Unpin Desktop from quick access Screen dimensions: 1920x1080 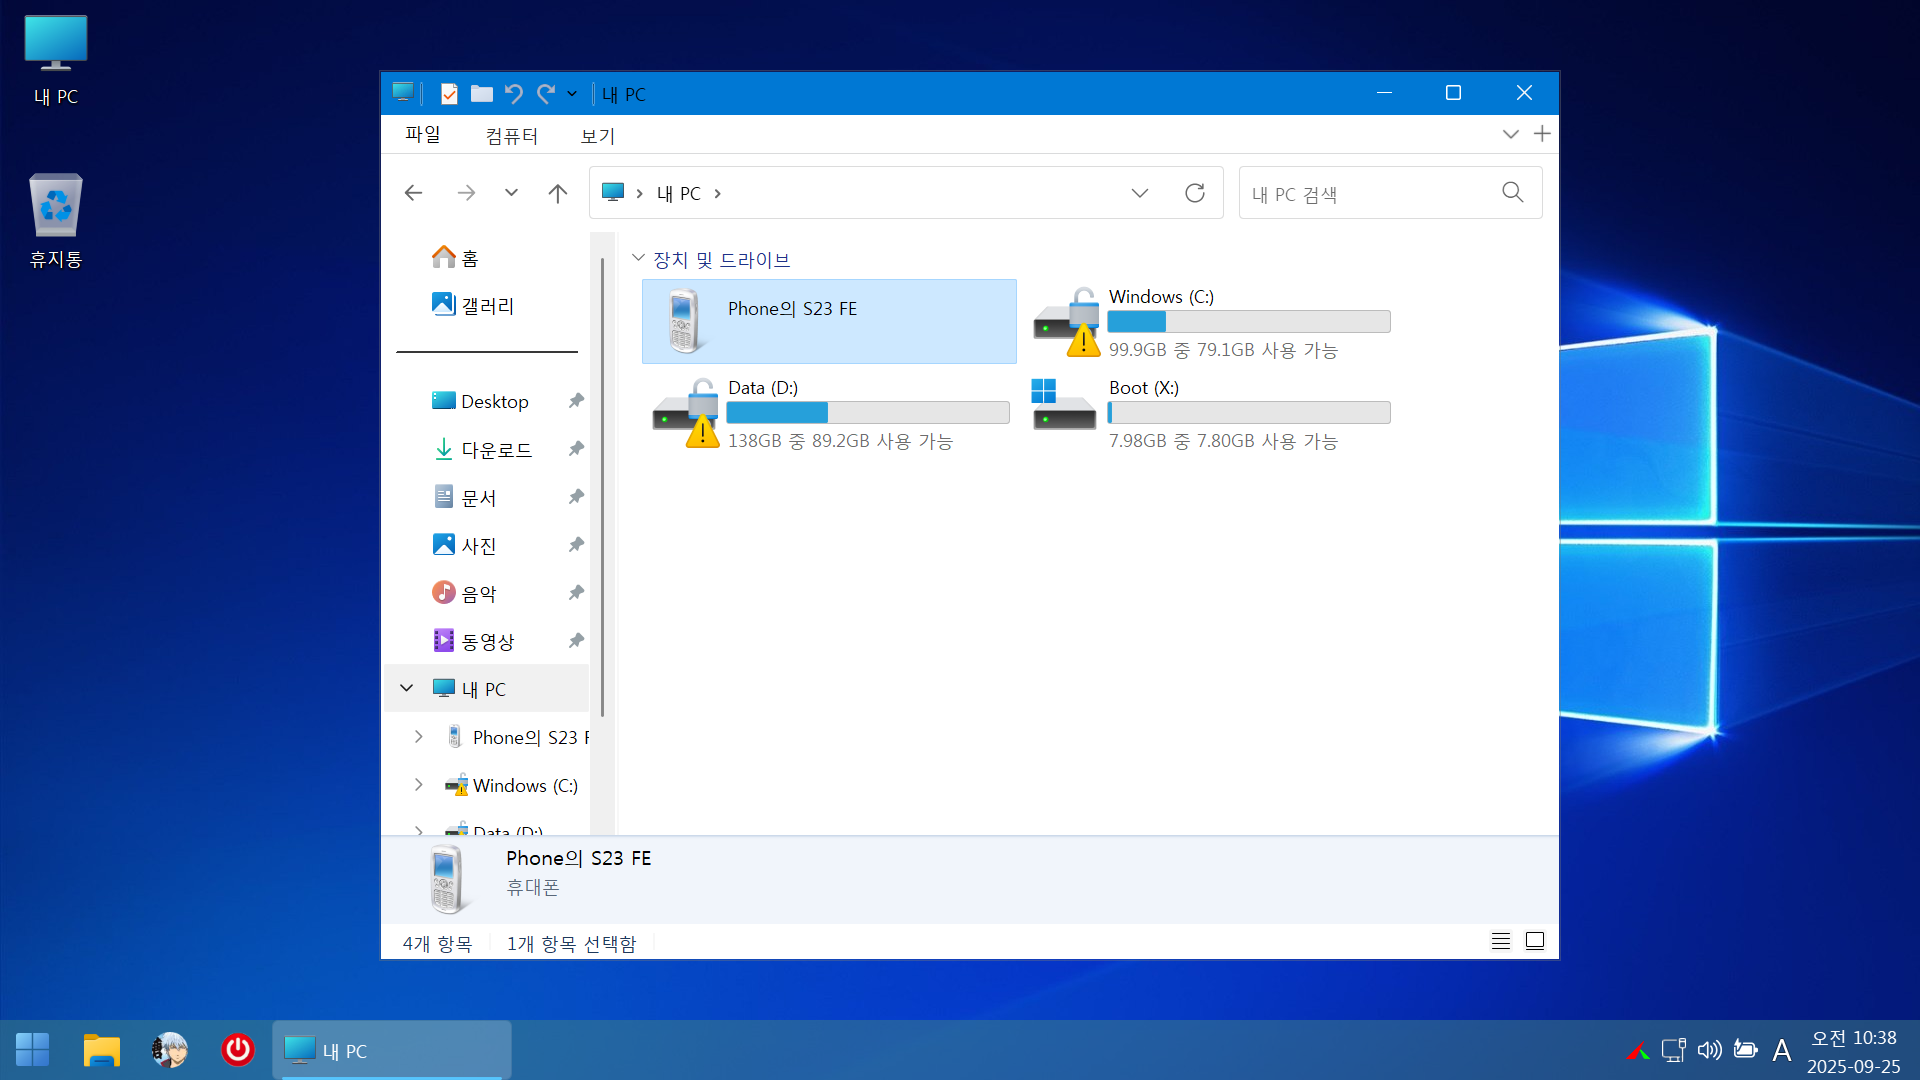click(x=576, y=401)
